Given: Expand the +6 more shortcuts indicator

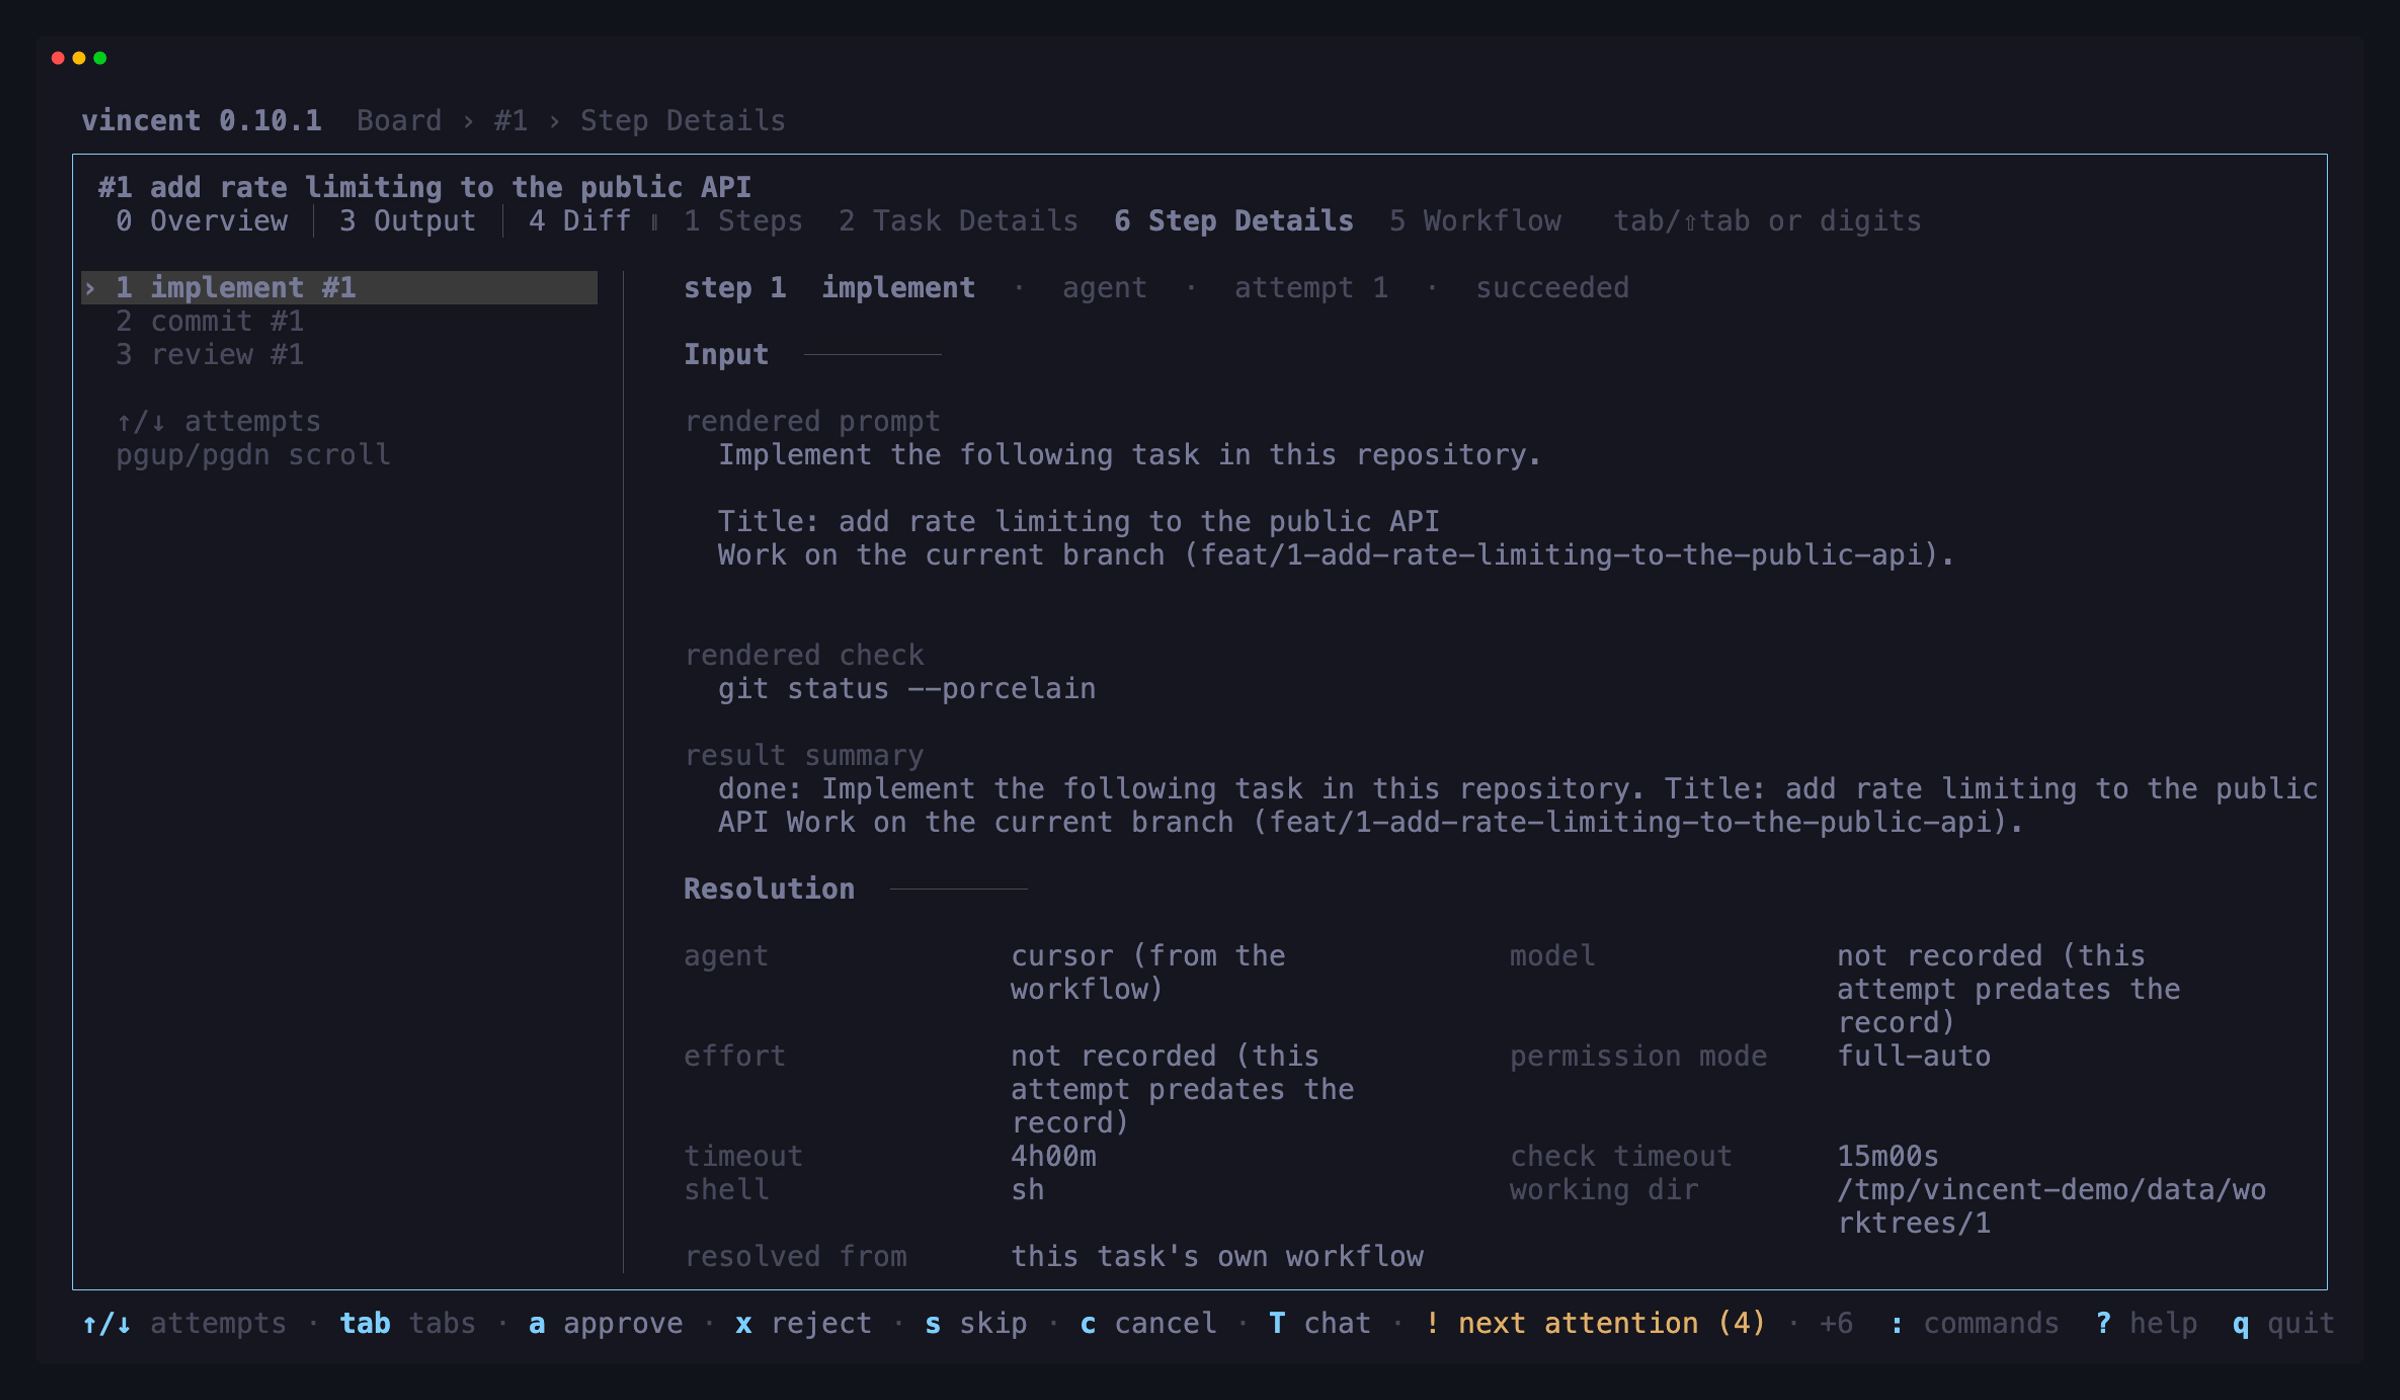Looking at the screenshot, I should coord(1836,1324).
